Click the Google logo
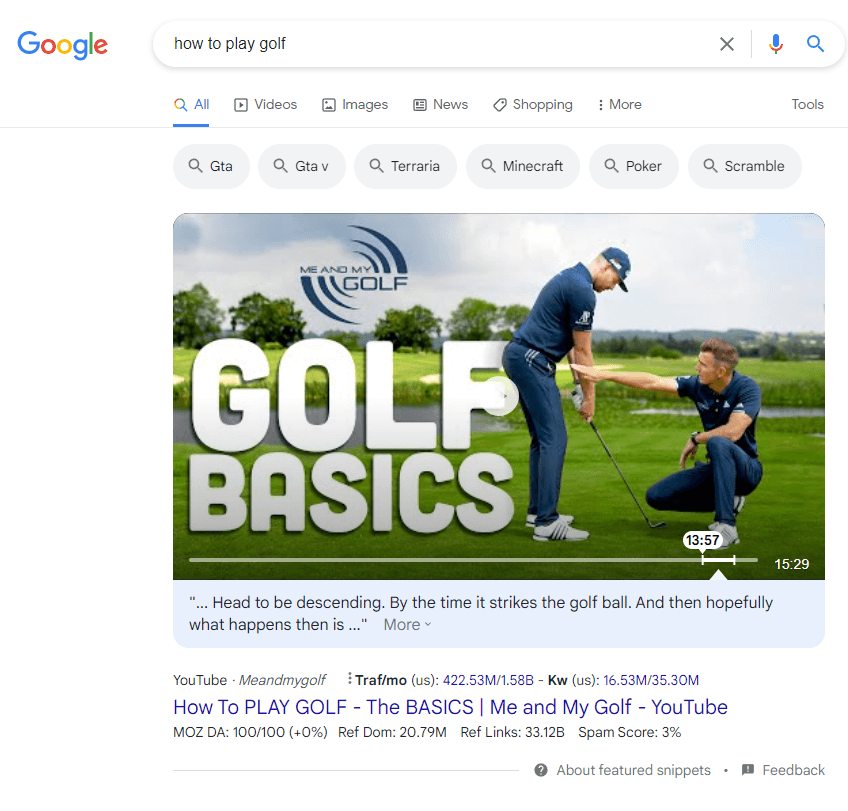 [x=62, y=45]
